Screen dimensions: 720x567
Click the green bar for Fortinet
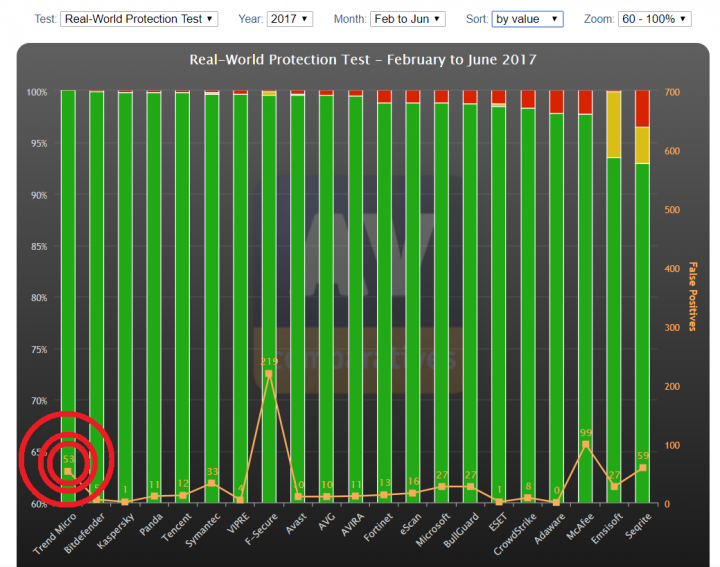tap(384, 303)
